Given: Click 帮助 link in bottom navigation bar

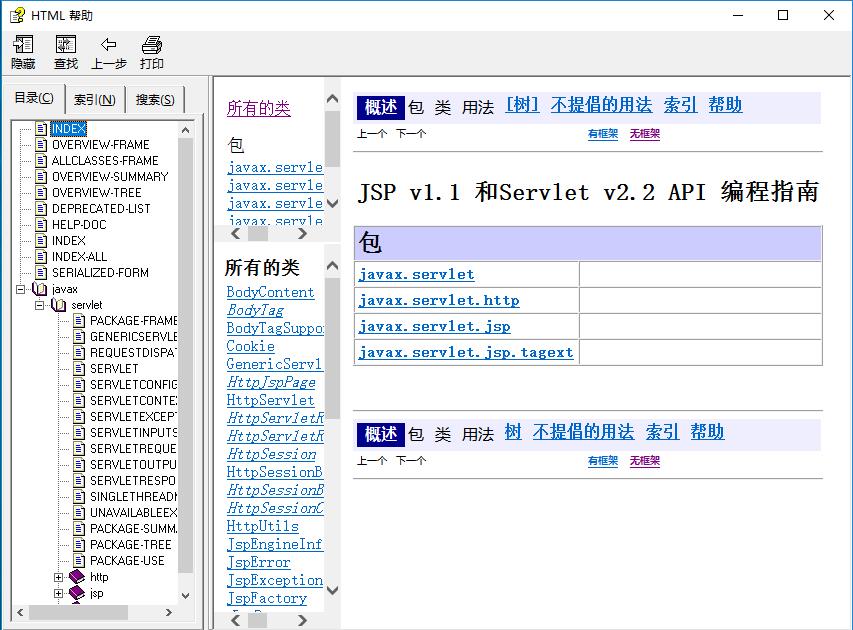Looking at the screenshot, I should point(707,432).
